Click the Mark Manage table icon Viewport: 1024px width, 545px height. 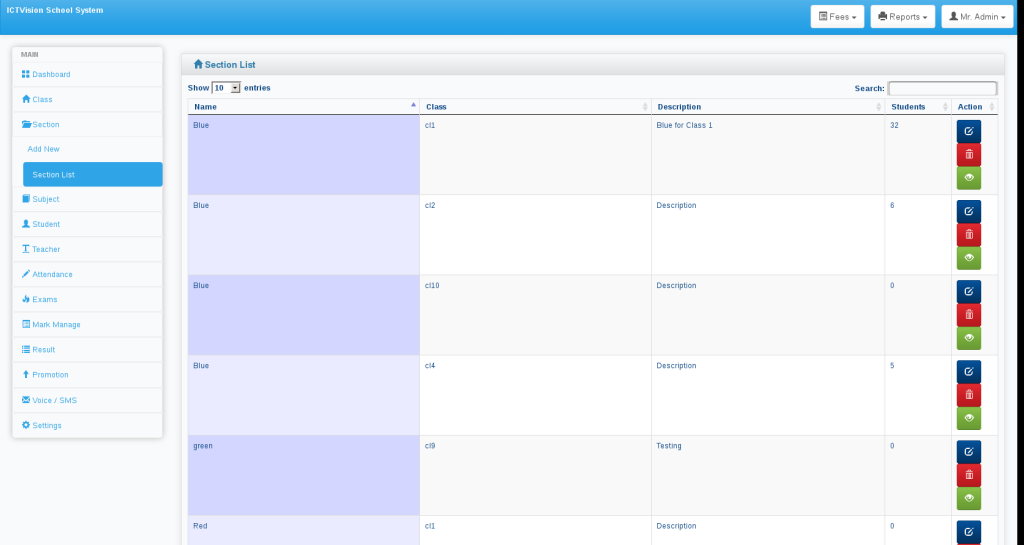tap(25, 324)
